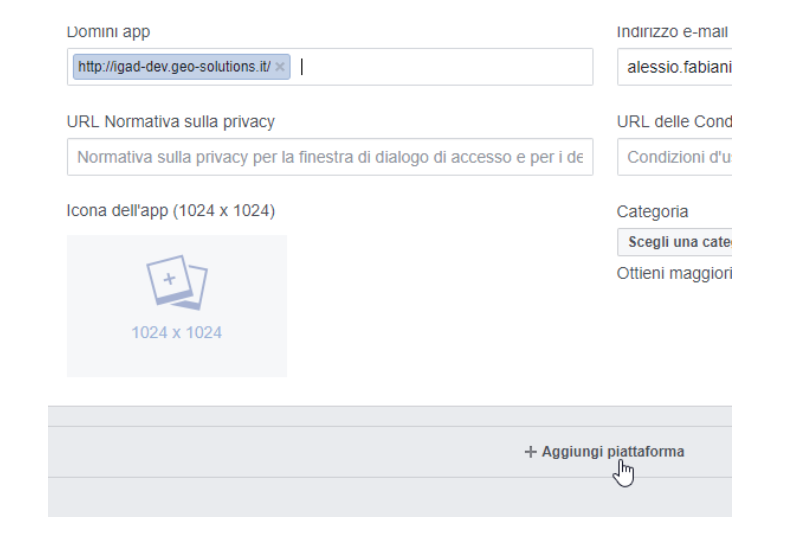The image size is (811, 557).
Task: Remove the igad-dev.geo-solutions.it domain tag
Action: [280, 67]
